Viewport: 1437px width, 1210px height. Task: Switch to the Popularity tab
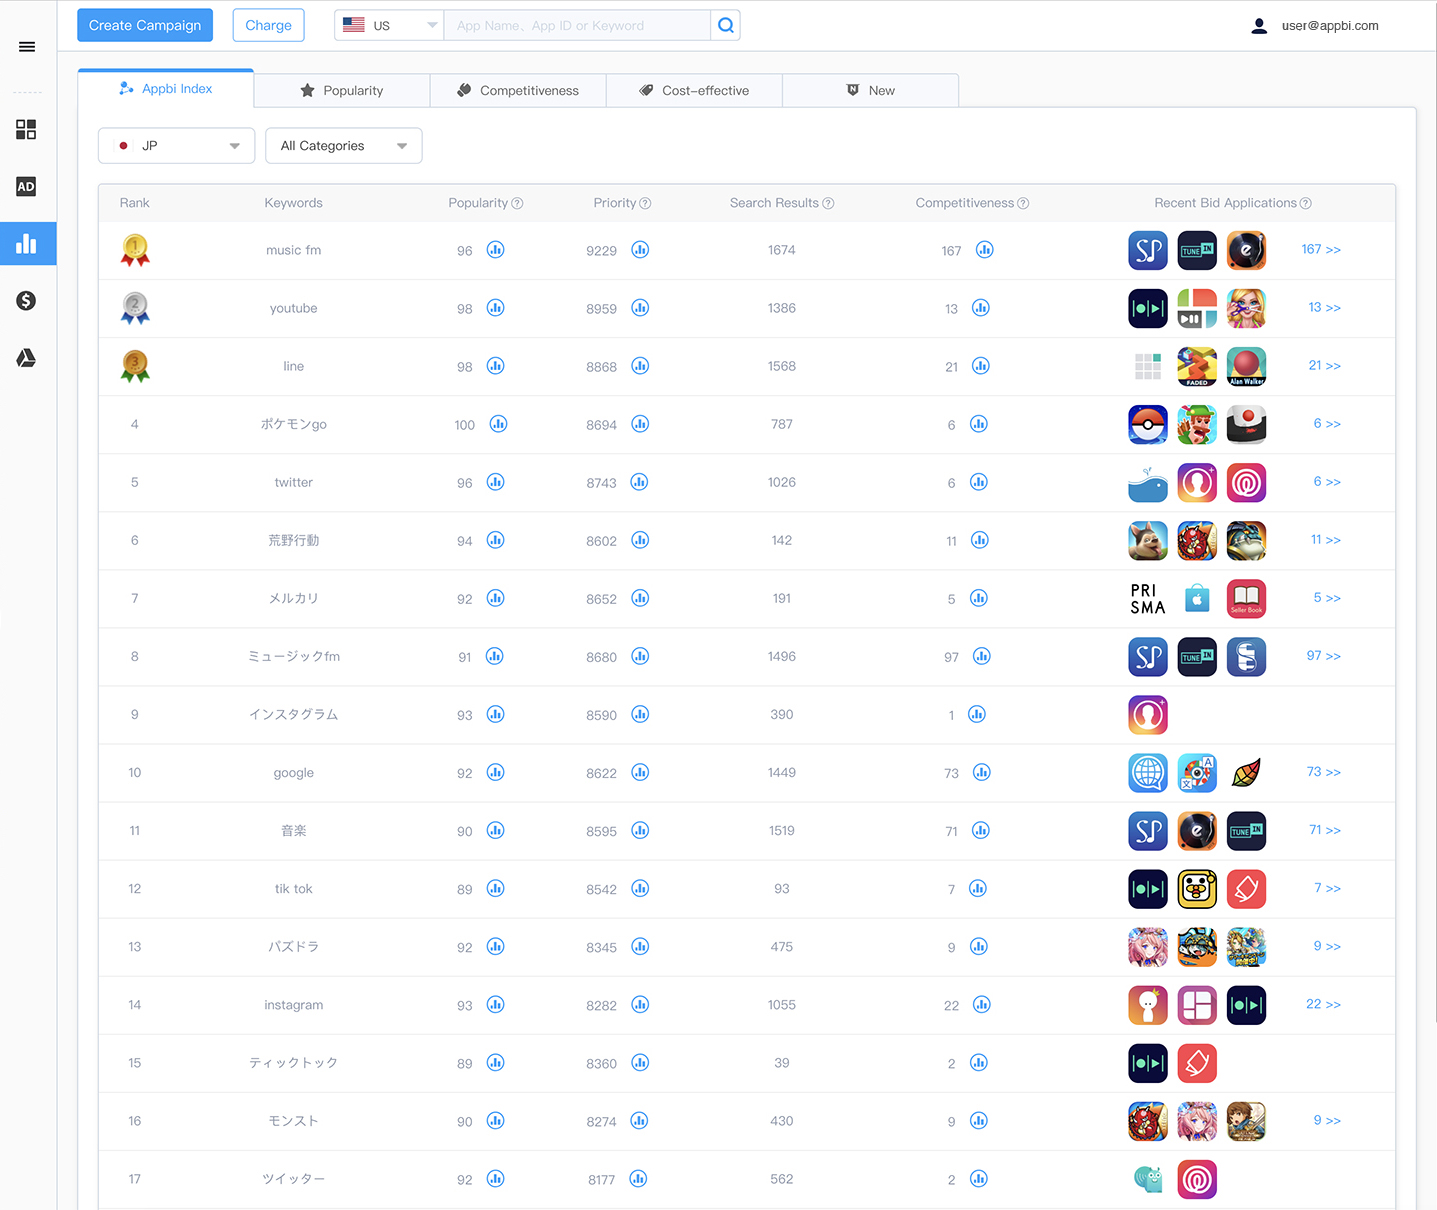(342, 90)
